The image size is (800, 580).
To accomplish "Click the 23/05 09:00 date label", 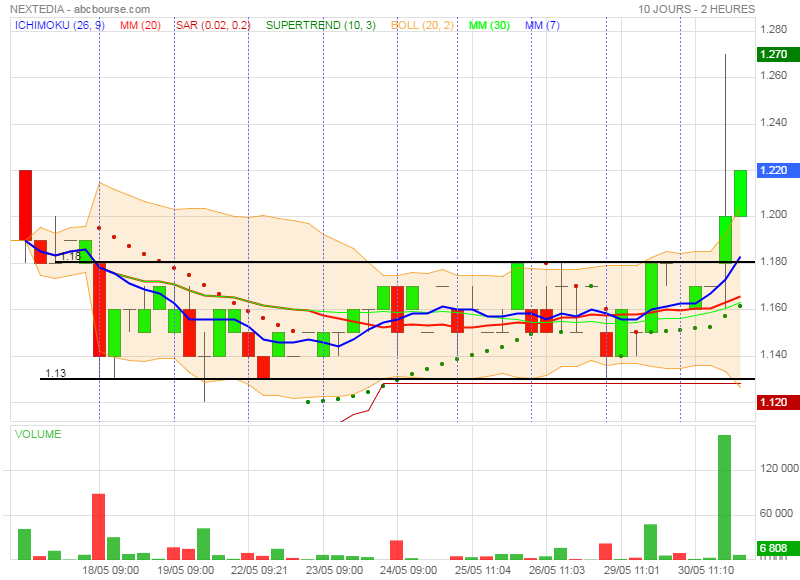I will 334,570.
